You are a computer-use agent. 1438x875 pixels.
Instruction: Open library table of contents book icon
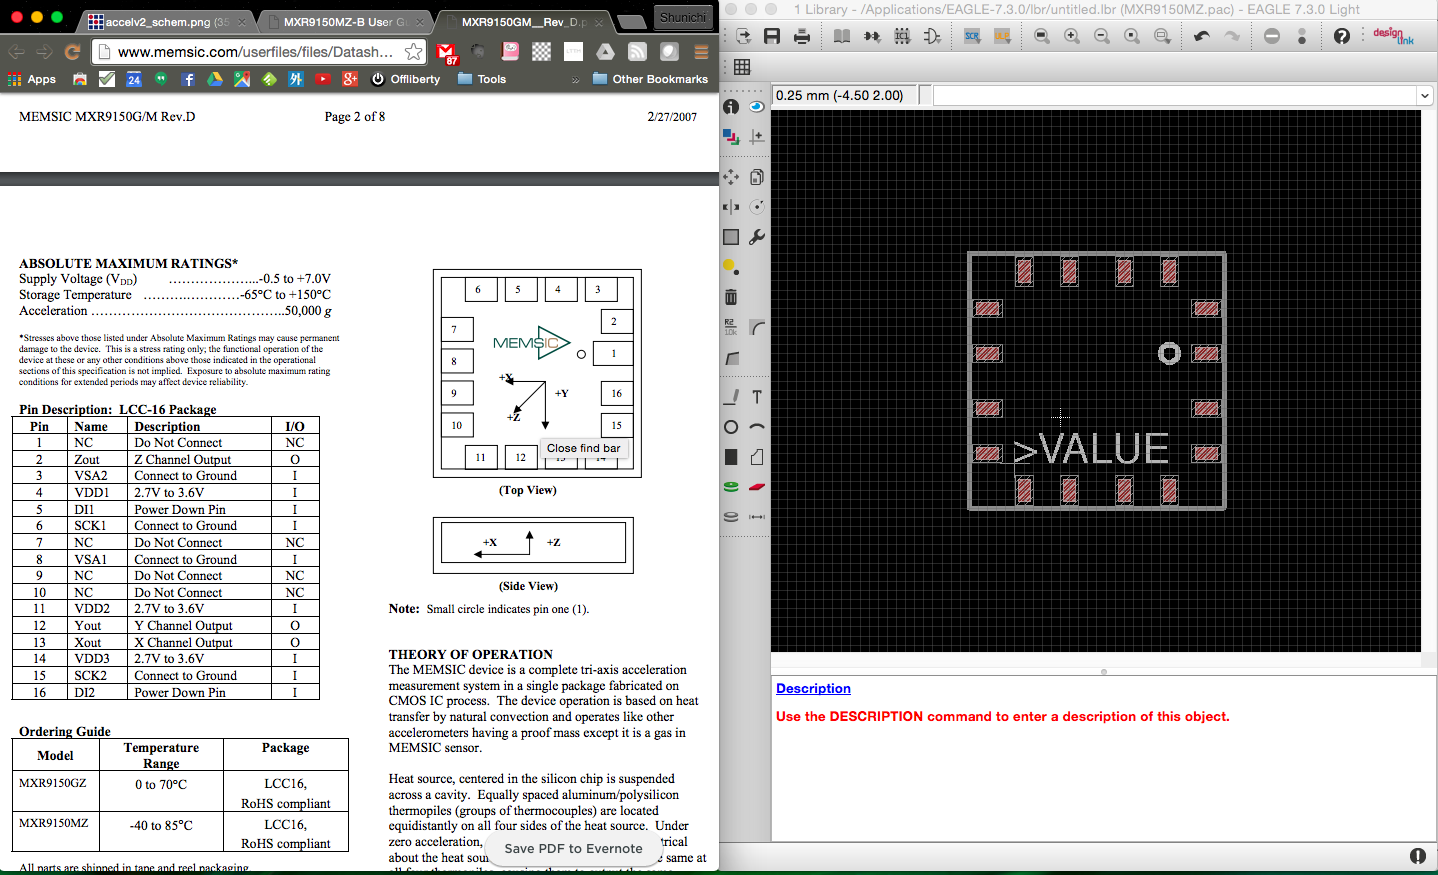[842, 36]
